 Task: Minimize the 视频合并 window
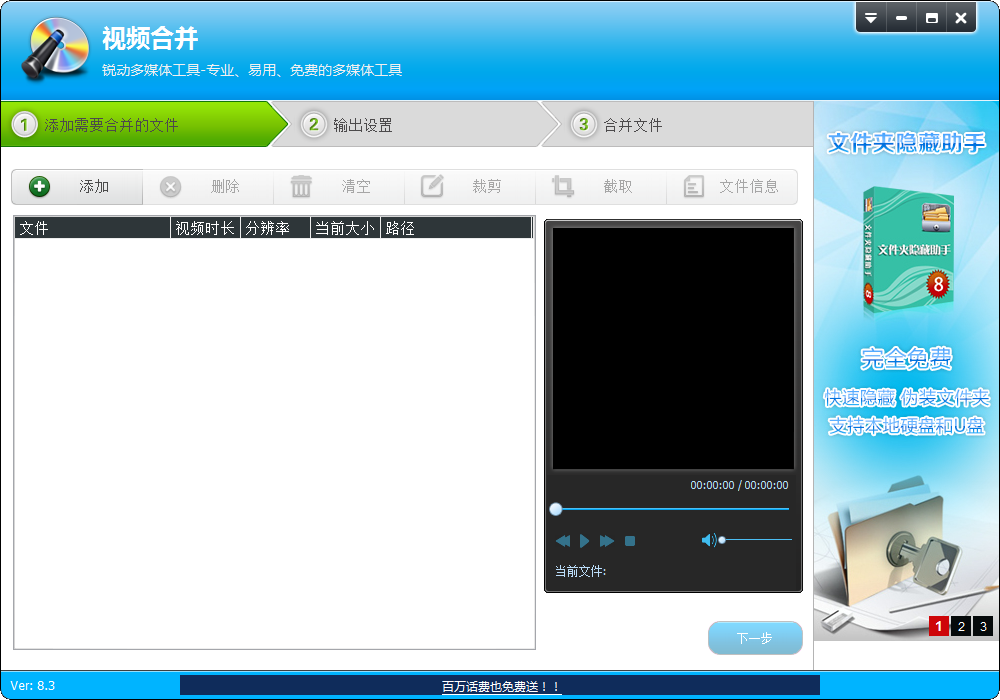pyautogui.click(x=901, y=18)
